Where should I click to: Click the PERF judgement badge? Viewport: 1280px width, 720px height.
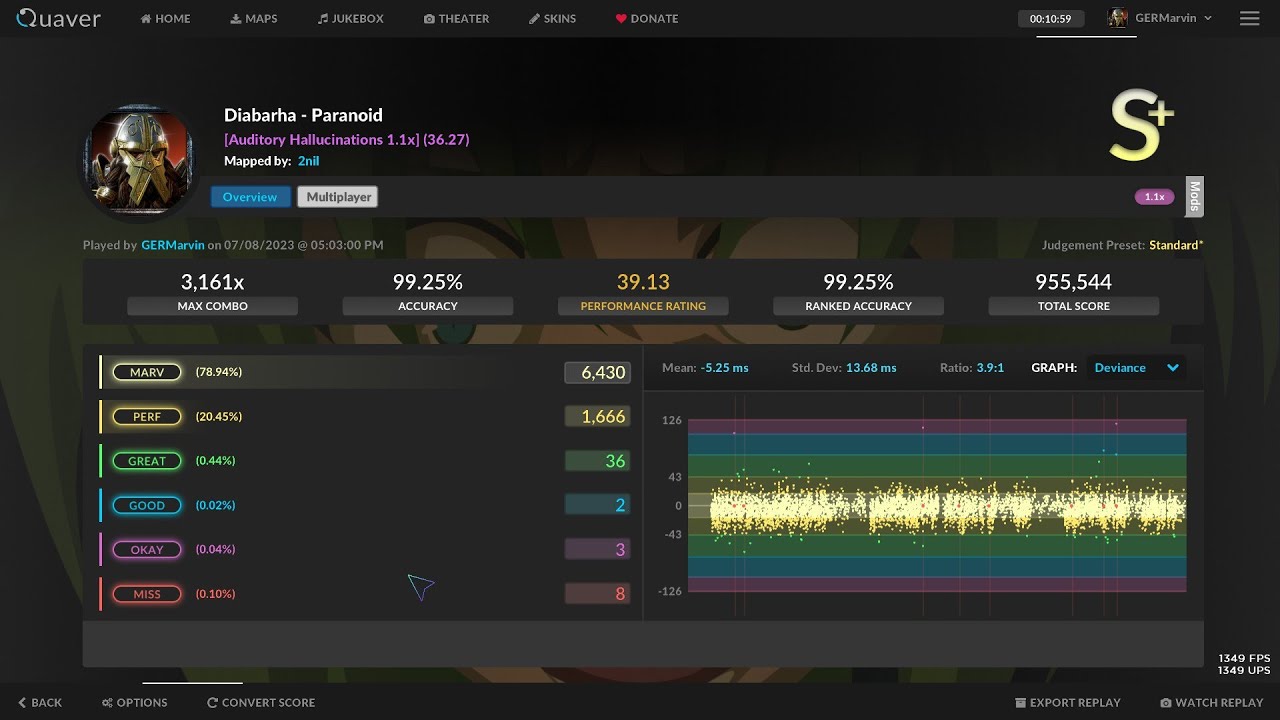[147, 416]
